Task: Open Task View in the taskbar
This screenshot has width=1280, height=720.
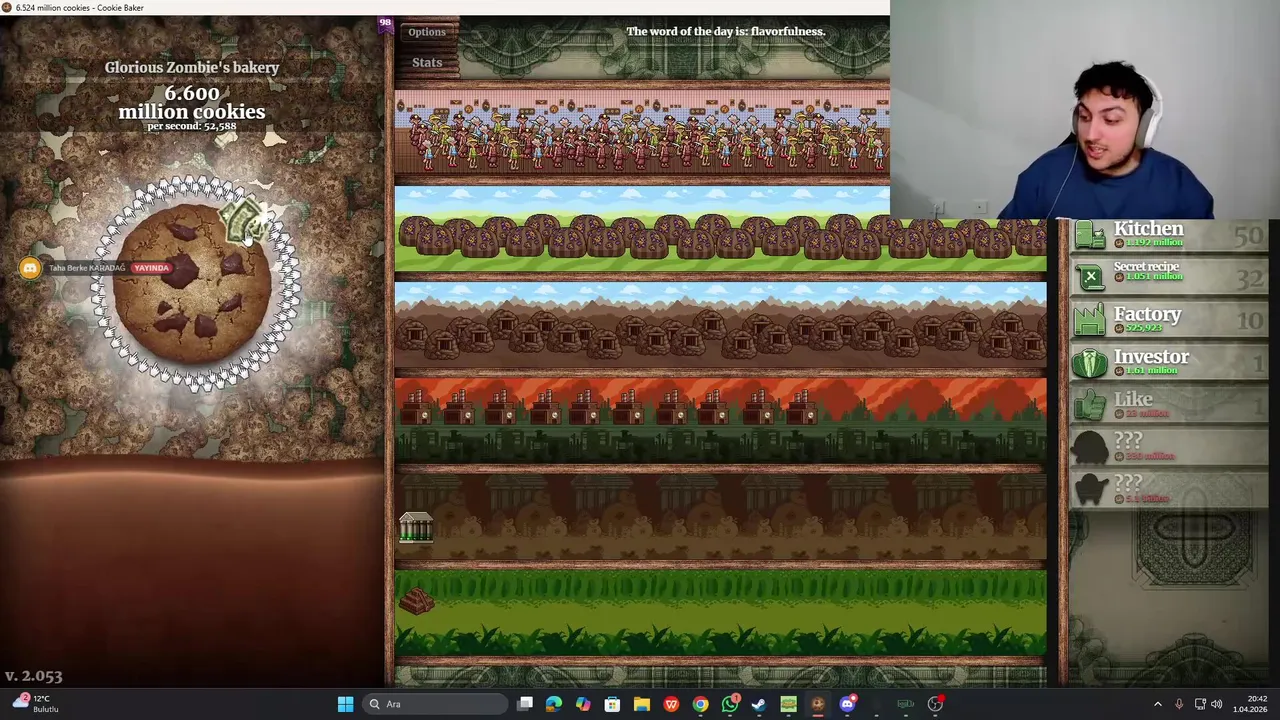Action: [x=525, y=704]
